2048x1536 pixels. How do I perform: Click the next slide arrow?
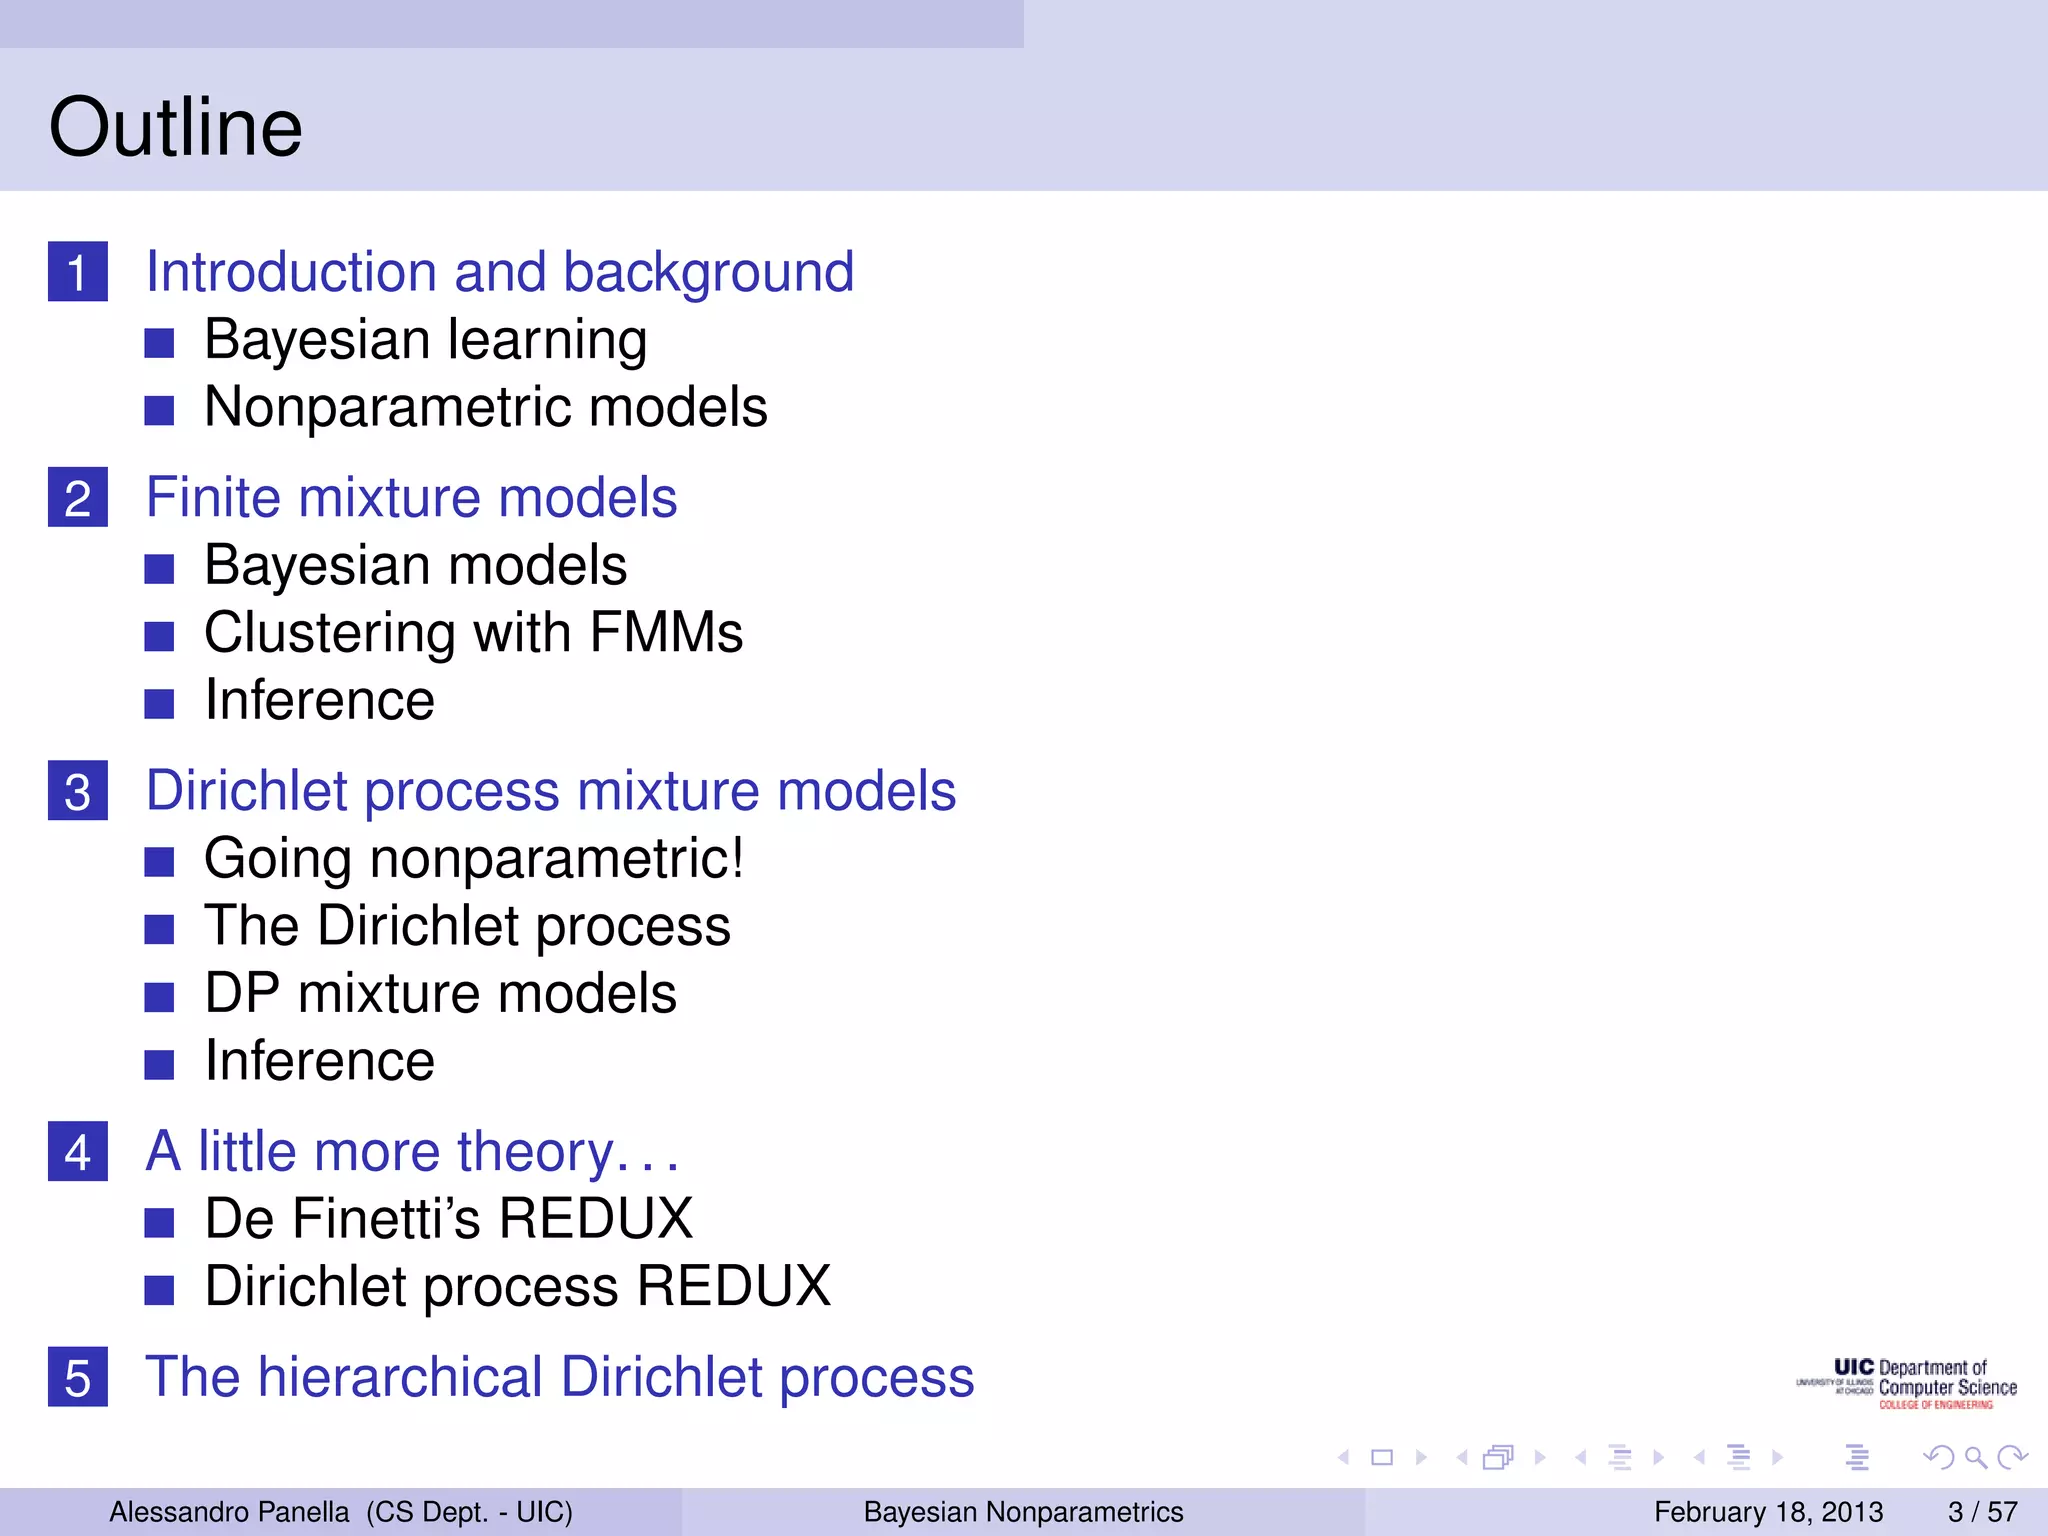(x=1421, y=1457)
